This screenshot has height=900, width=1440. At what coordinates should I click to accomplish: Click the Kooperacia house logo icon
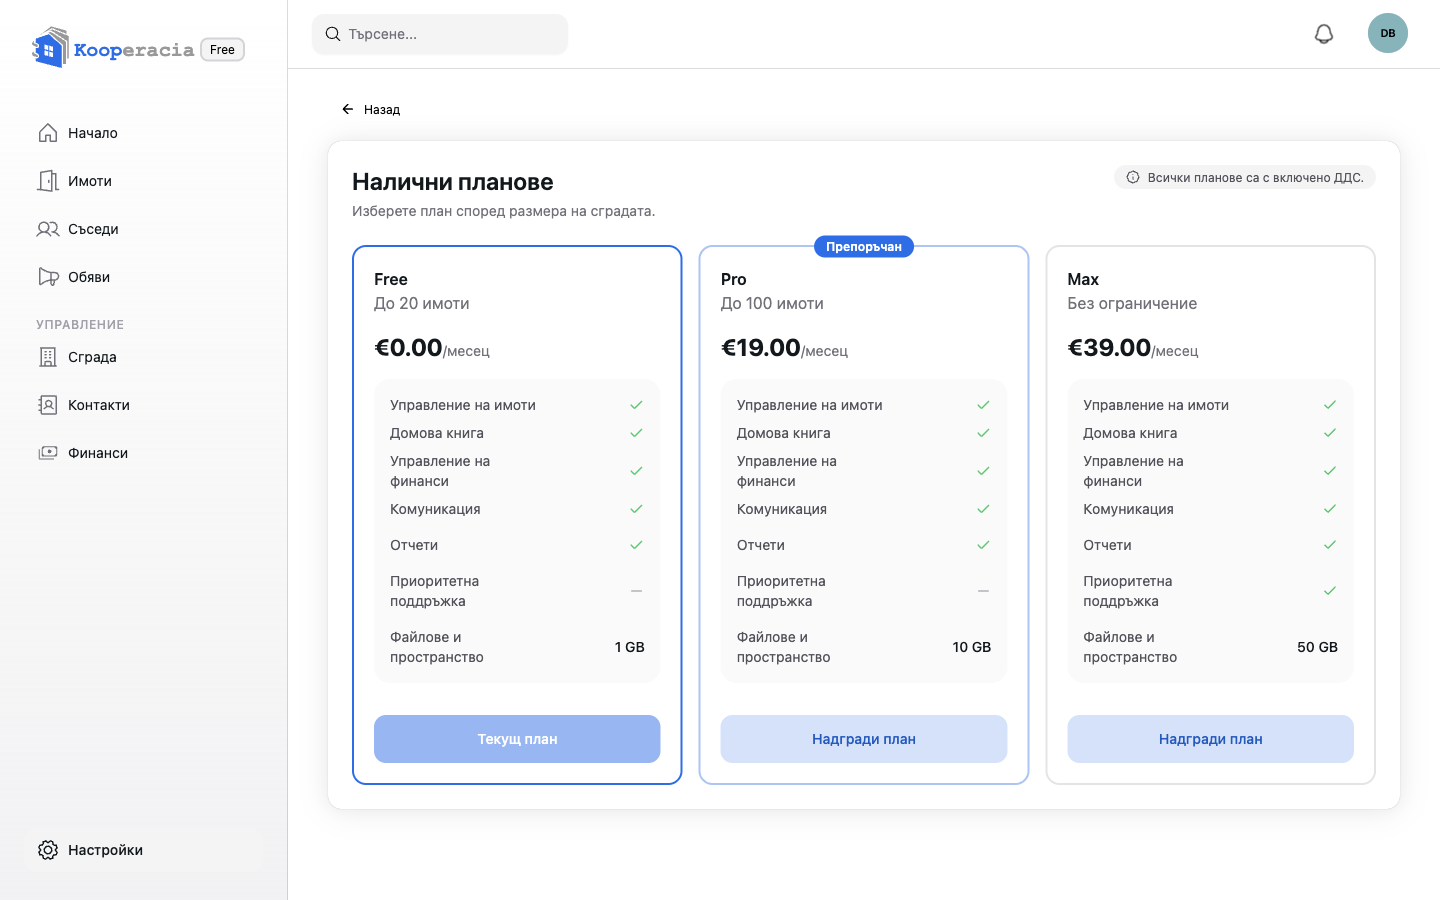[50, 48]
